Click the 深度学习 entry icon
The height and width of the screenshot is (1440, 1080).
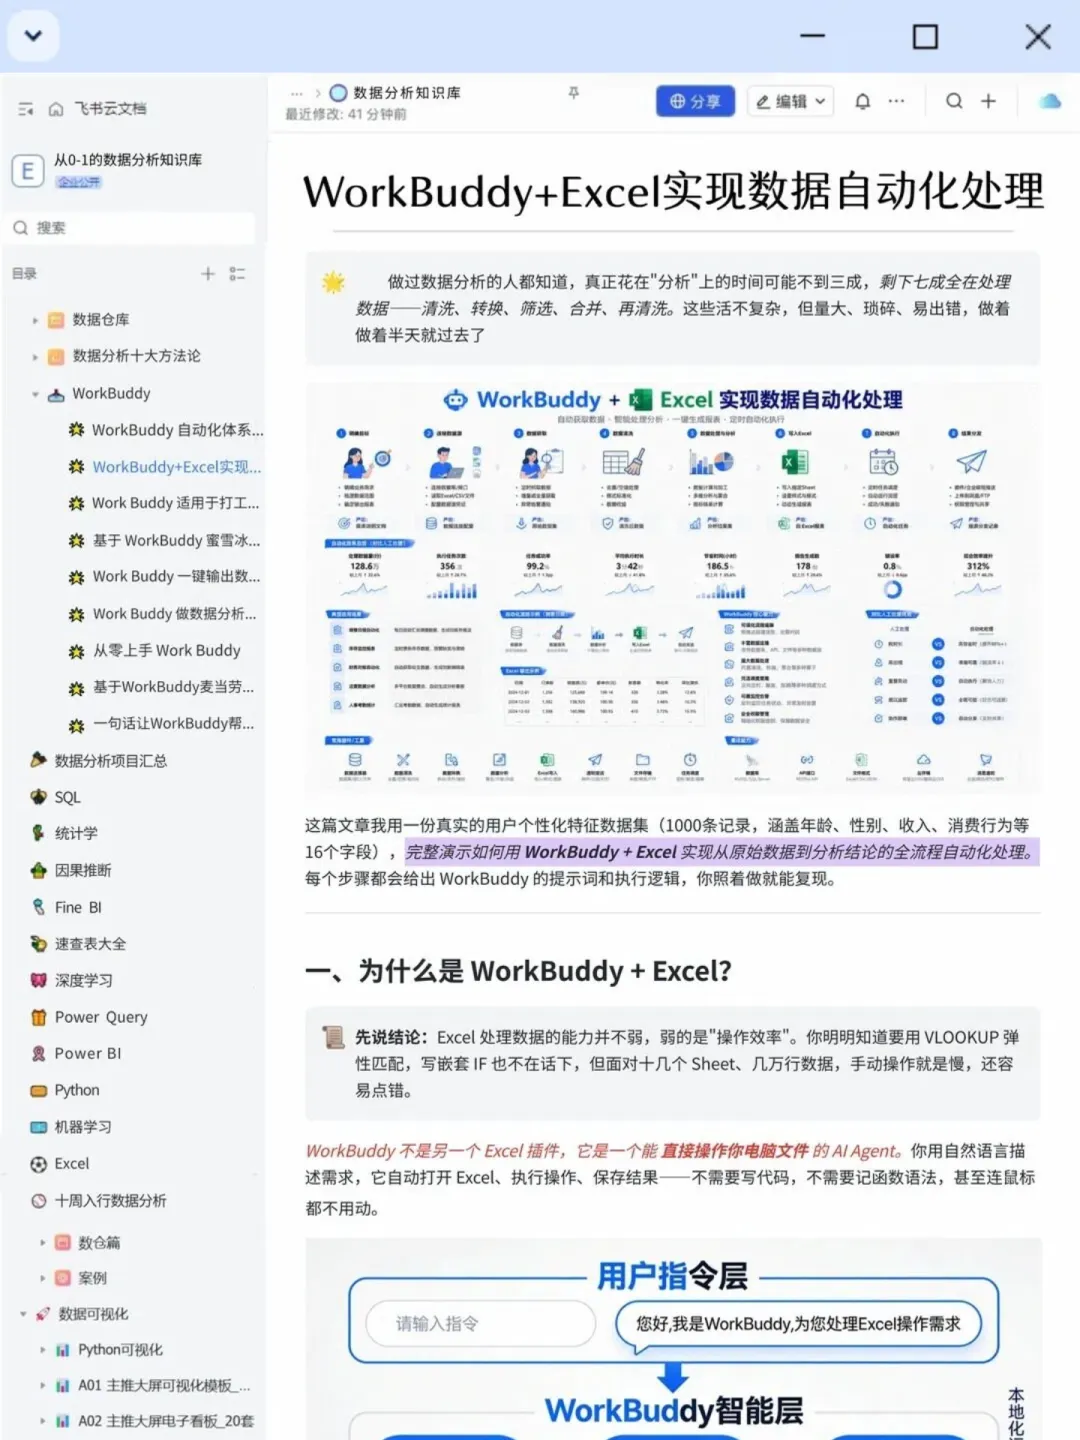[39, 980]
